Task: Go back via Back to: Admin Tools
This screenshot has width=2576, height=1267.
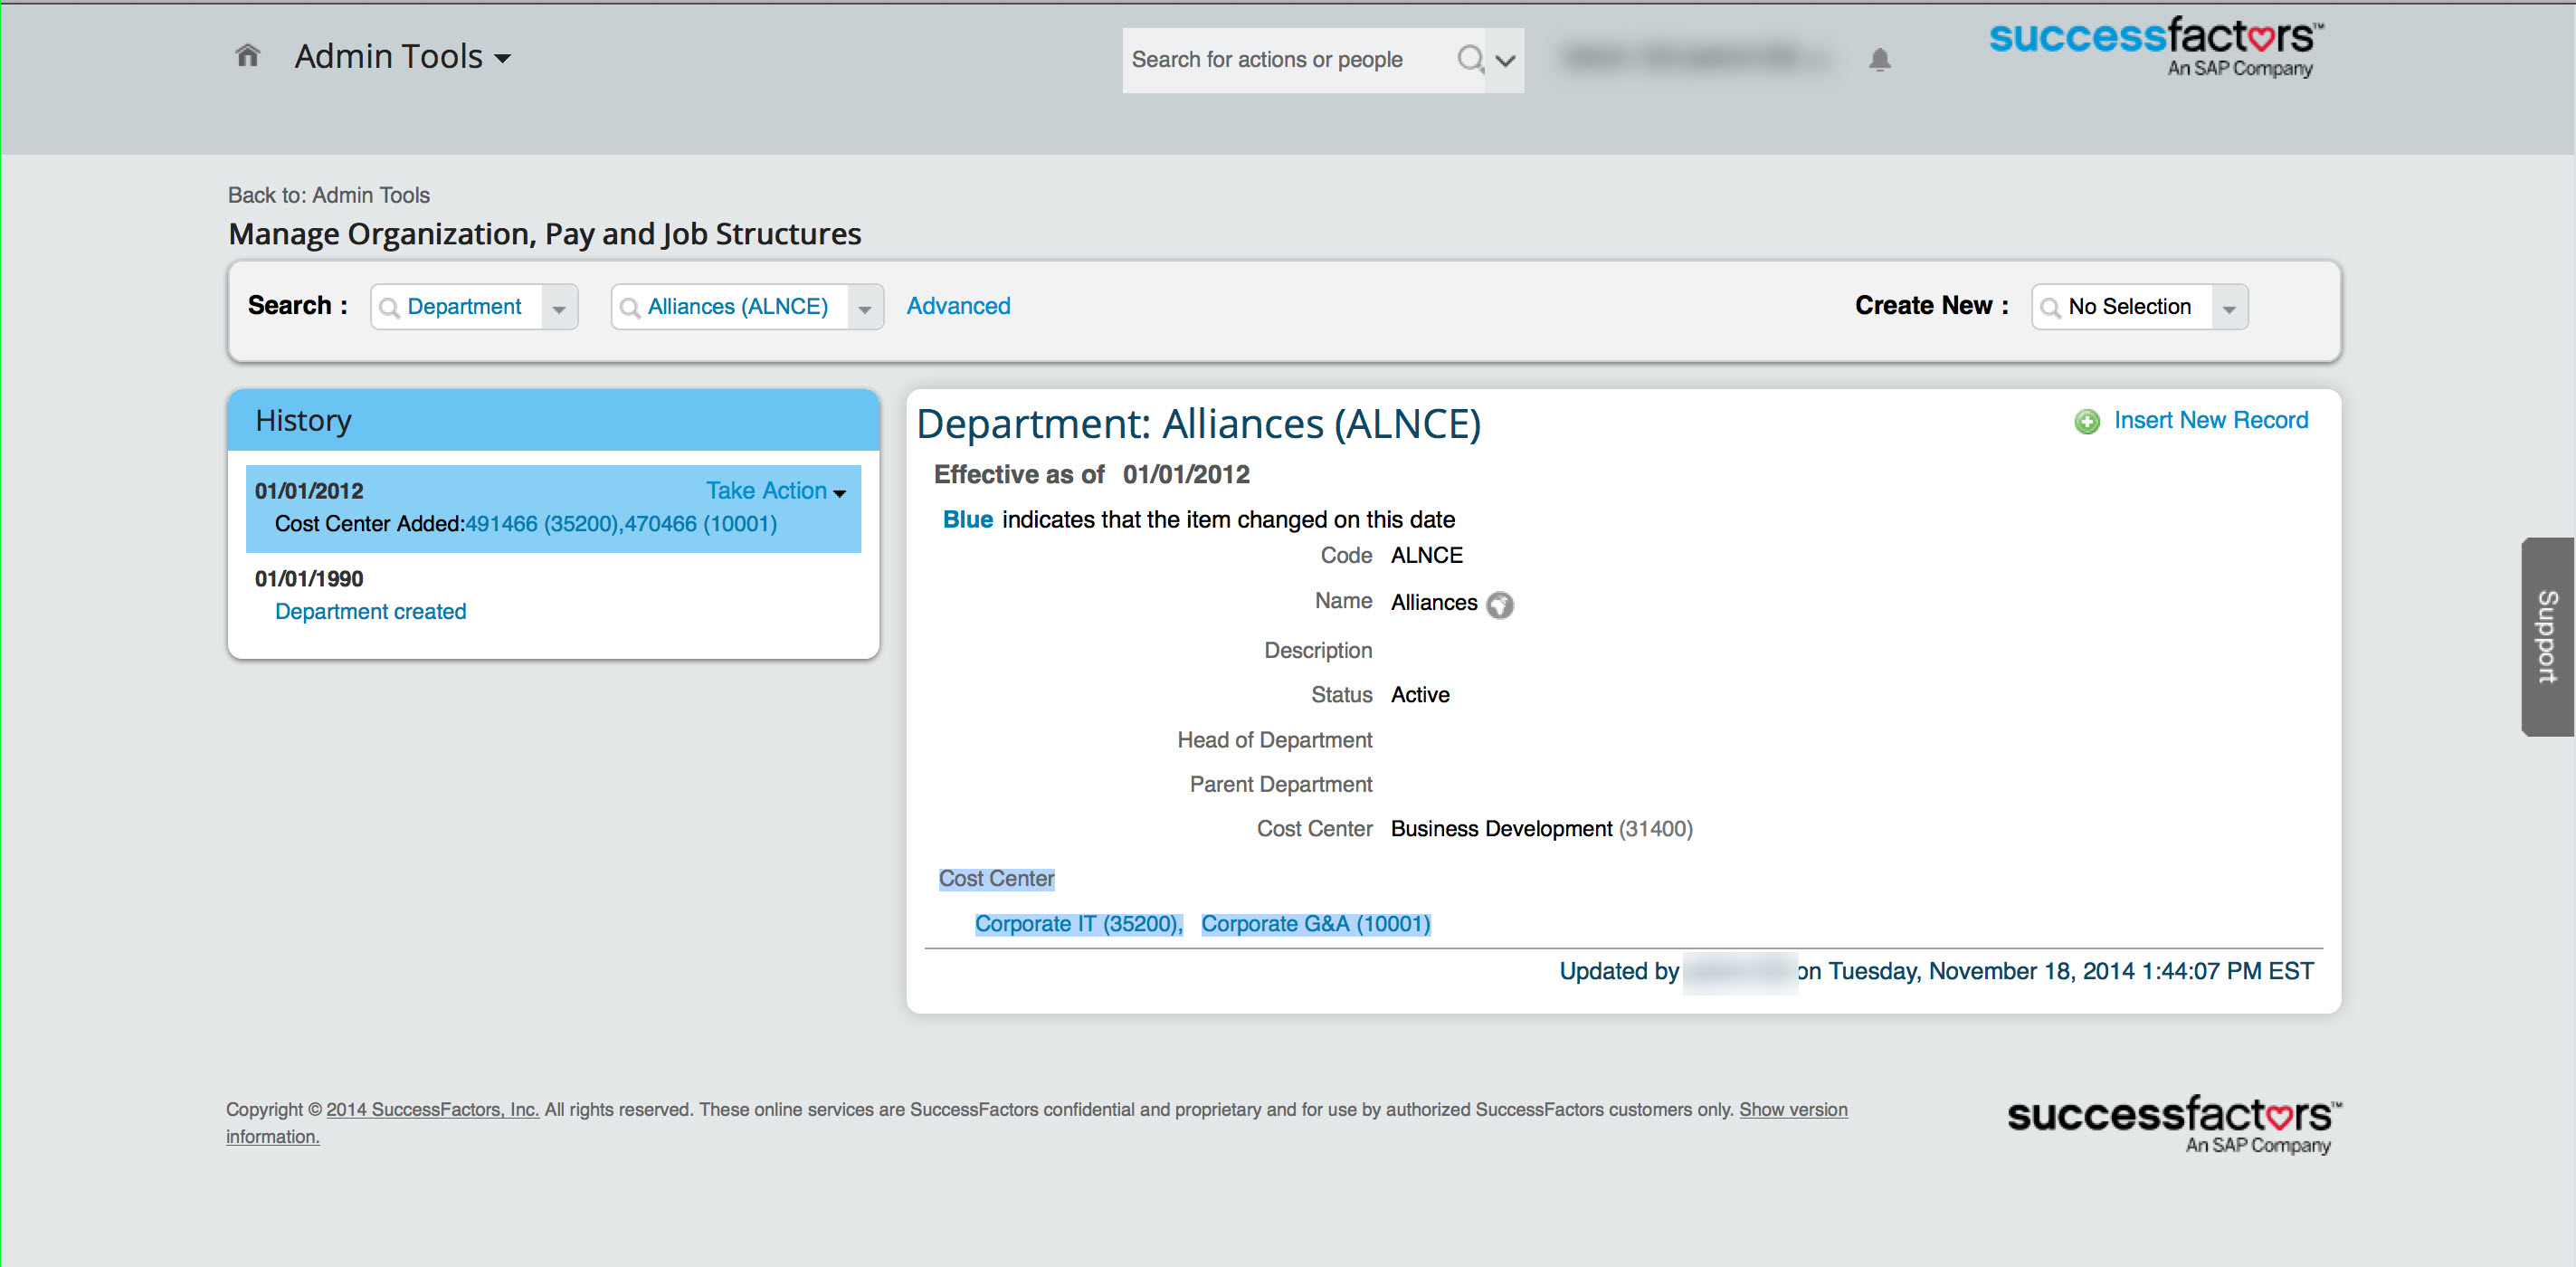Action: point(328,195)
